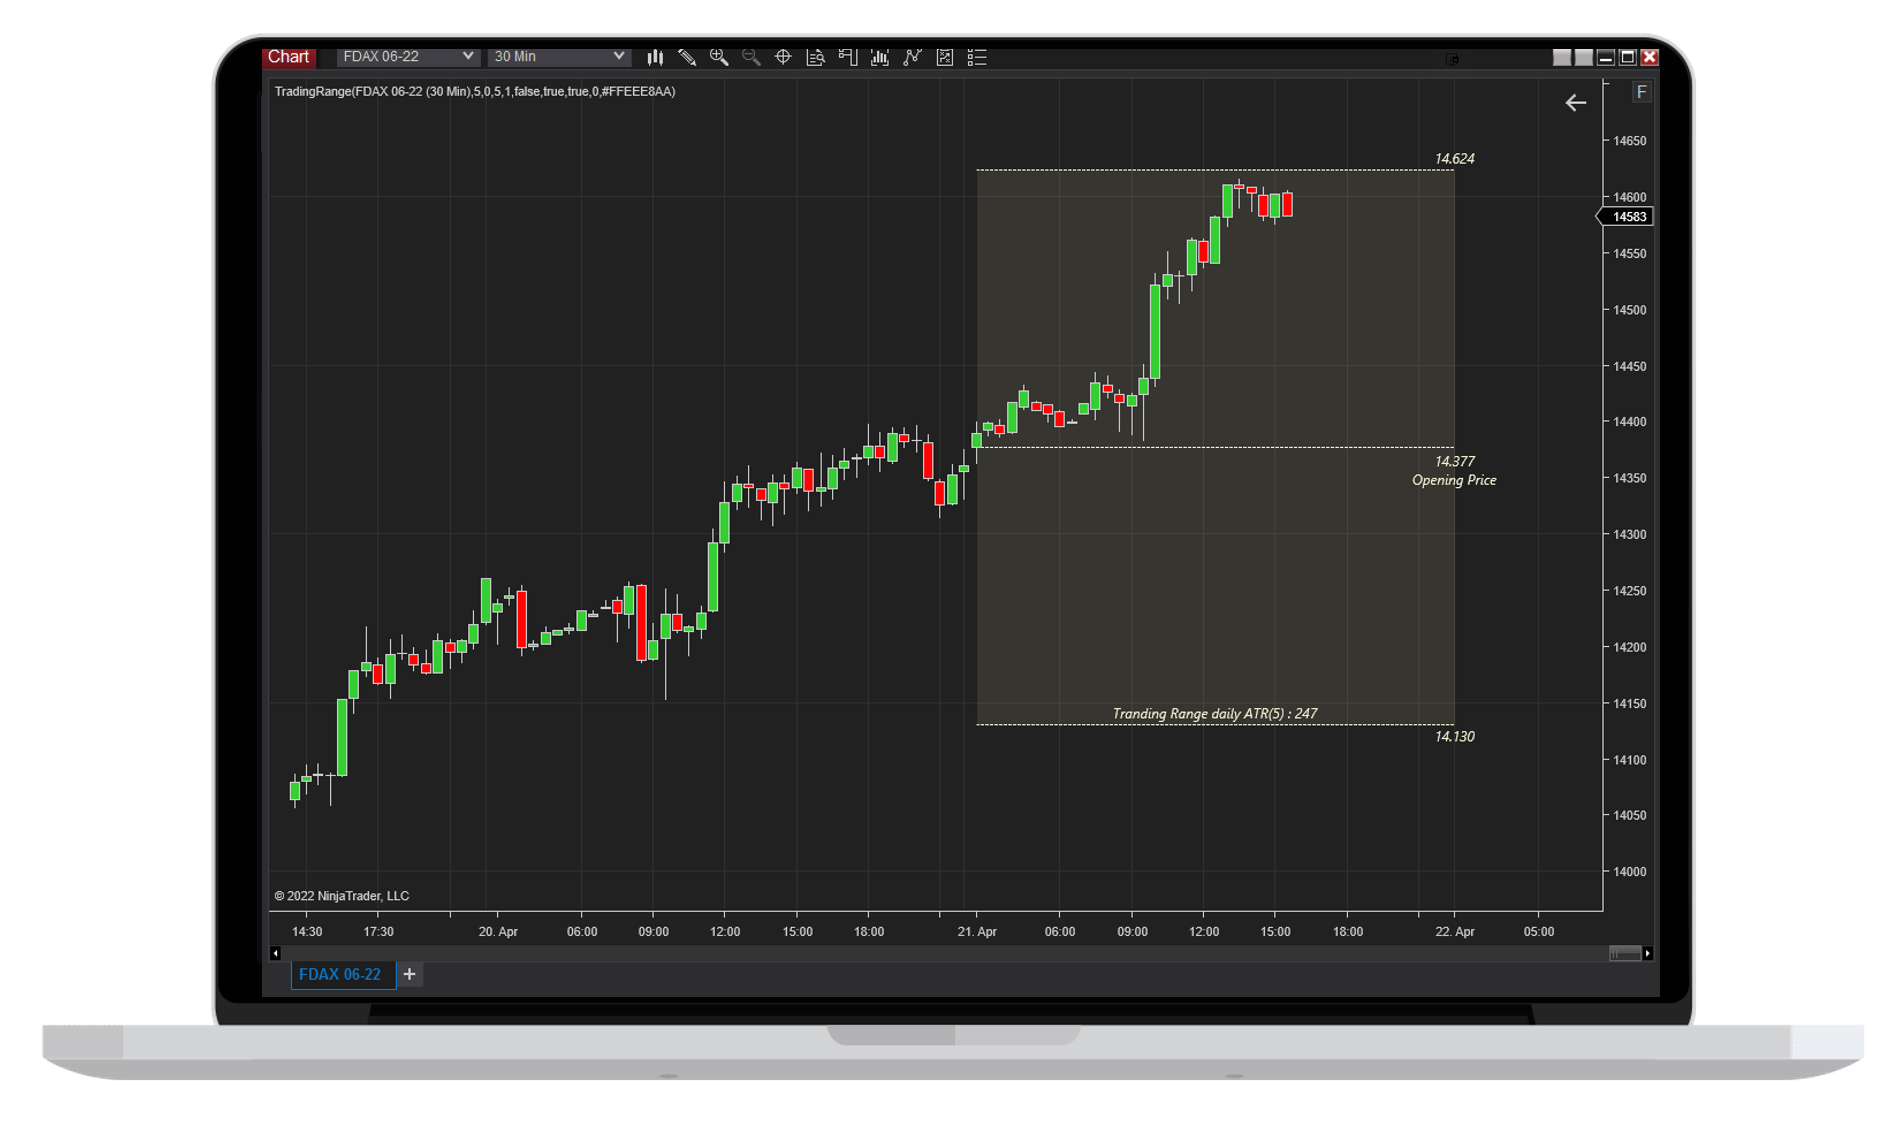This screenshot has width=1900, height=1125.
Task: Open the list view toolbar icon
Action: [977, 57]
